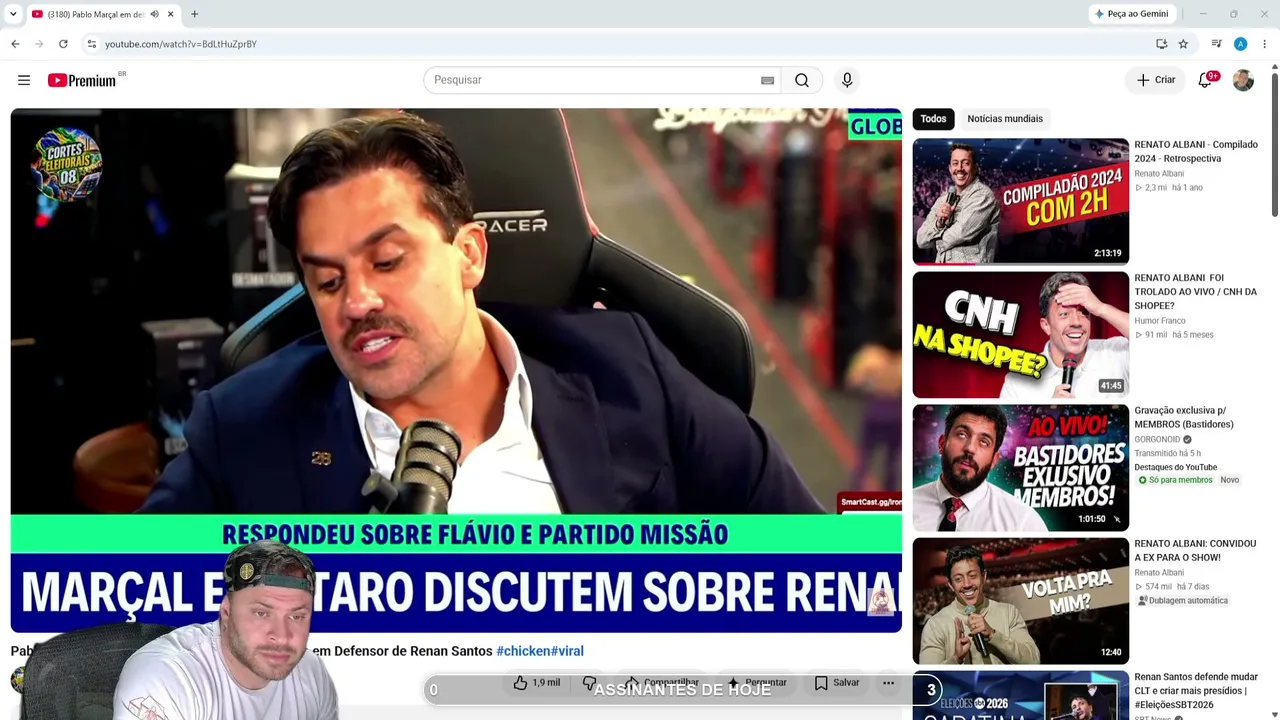The width and height of the screenshot is (1280, 720).
Task: Open the Volta pra mim video thumbnail
Action: (1020, 601)
